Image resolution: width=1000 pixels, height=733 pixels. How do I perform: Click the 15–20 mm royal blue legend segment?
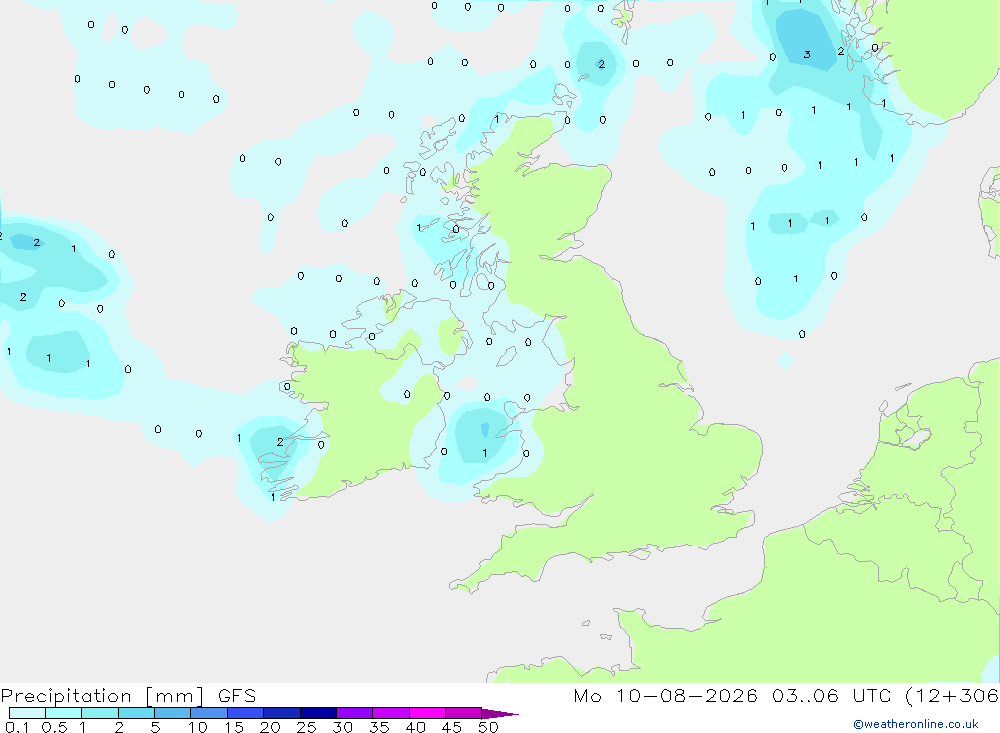tap(246, 713)
